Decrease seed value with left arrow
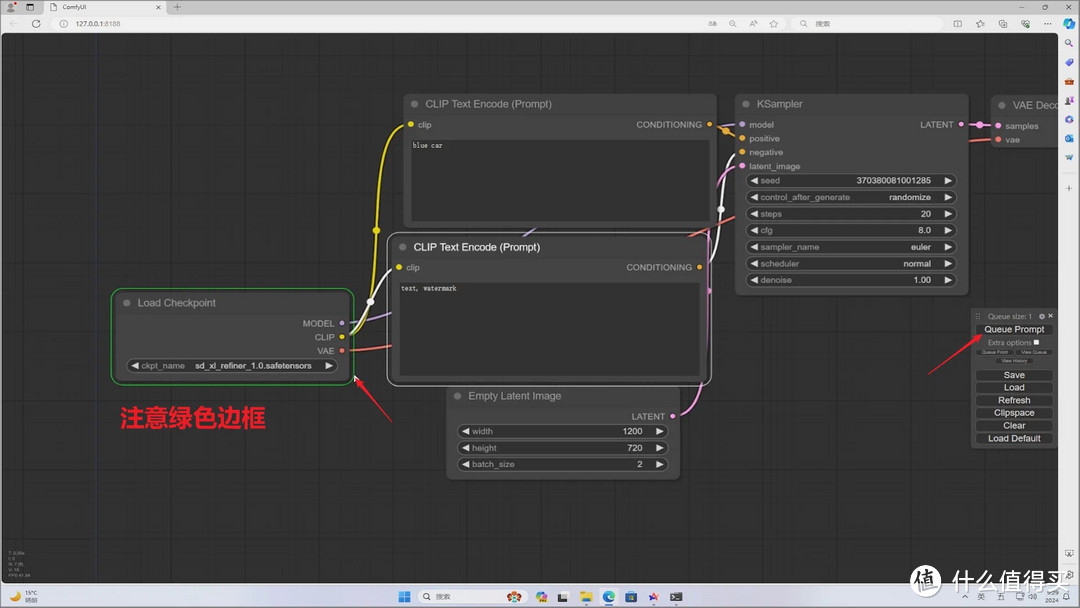Image resolution: width=1080 pixels, height=608 pixels. [754, 180]
